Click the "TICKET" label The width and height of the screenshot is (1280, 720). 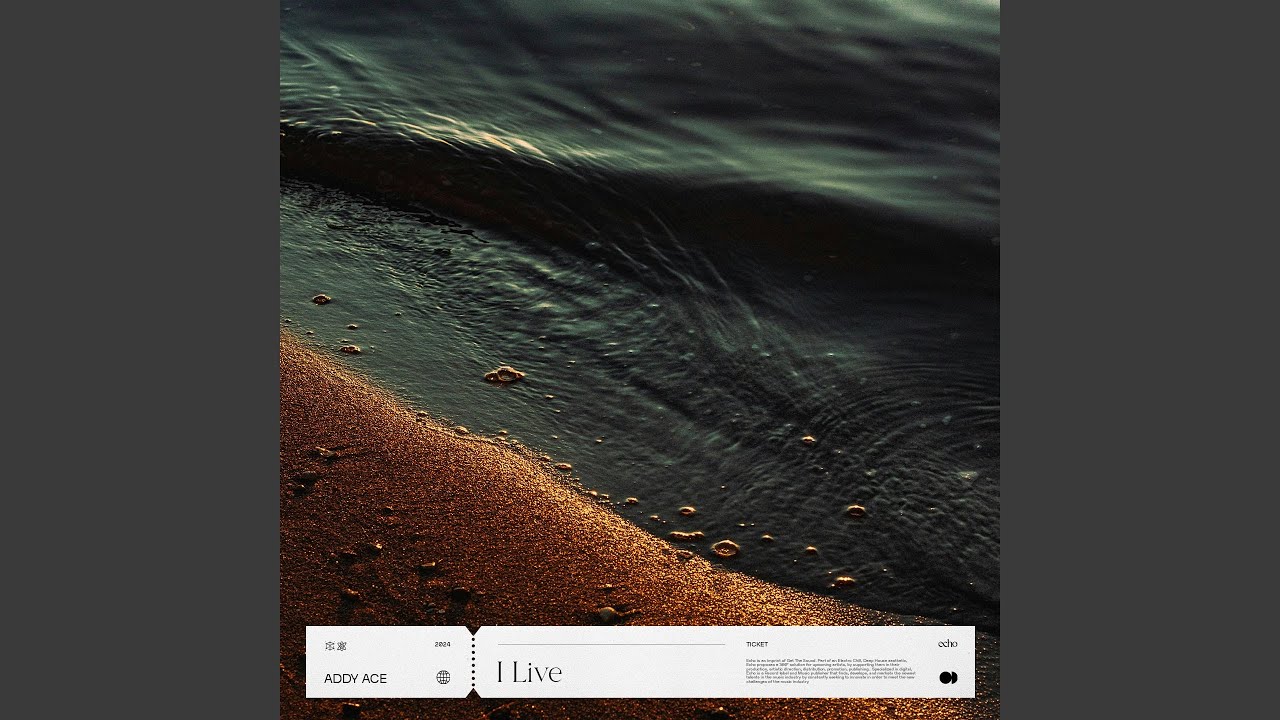[x=757, y=644]
